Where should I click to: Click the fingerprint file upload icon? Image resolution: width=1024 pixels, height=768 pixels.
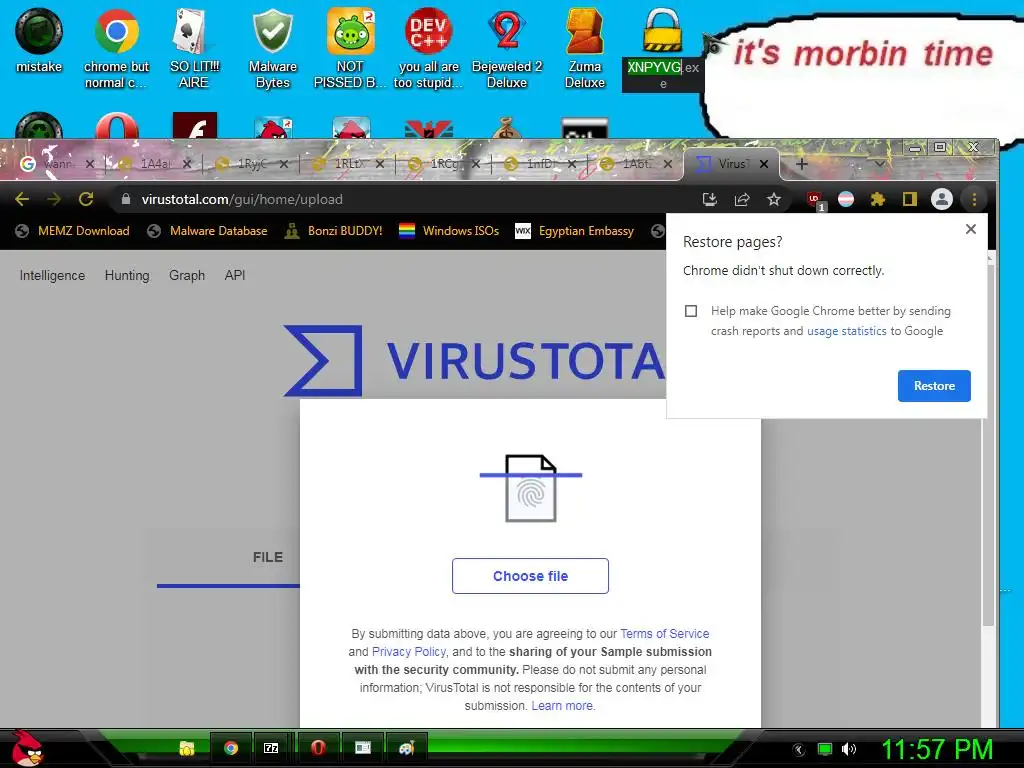(x=531, y=488)
